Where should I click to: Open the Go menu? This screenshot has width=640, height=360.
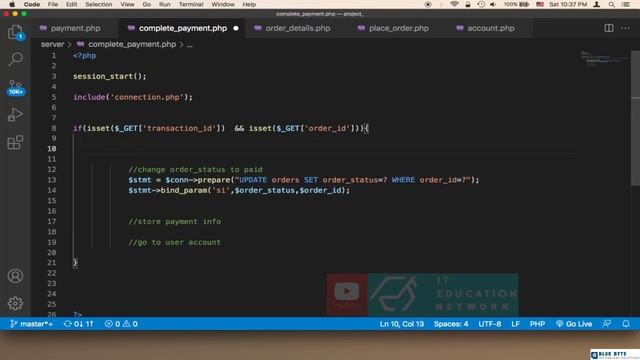(x=147, y=4)
